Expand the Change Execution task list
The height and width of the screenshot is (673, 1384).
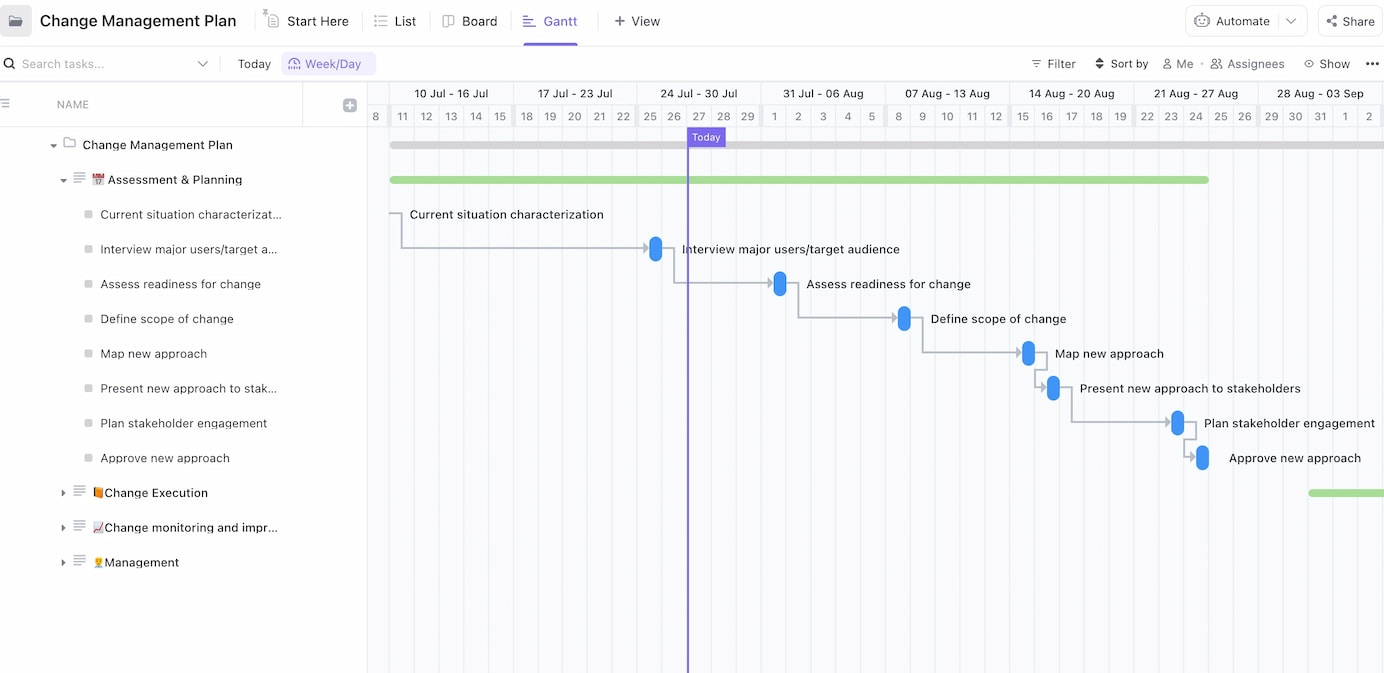[x=63, y=492]
